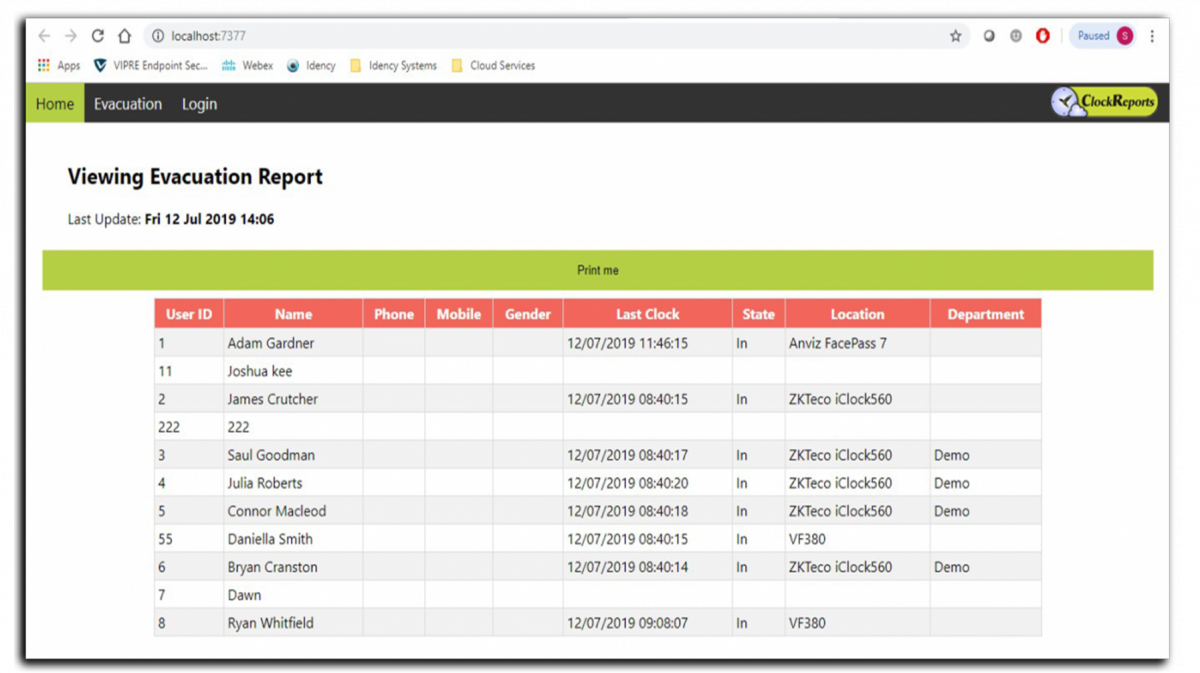The image size is (1200, 673).
Task: Open the Chrome three-dot menu
Action: click(1152, 36)
